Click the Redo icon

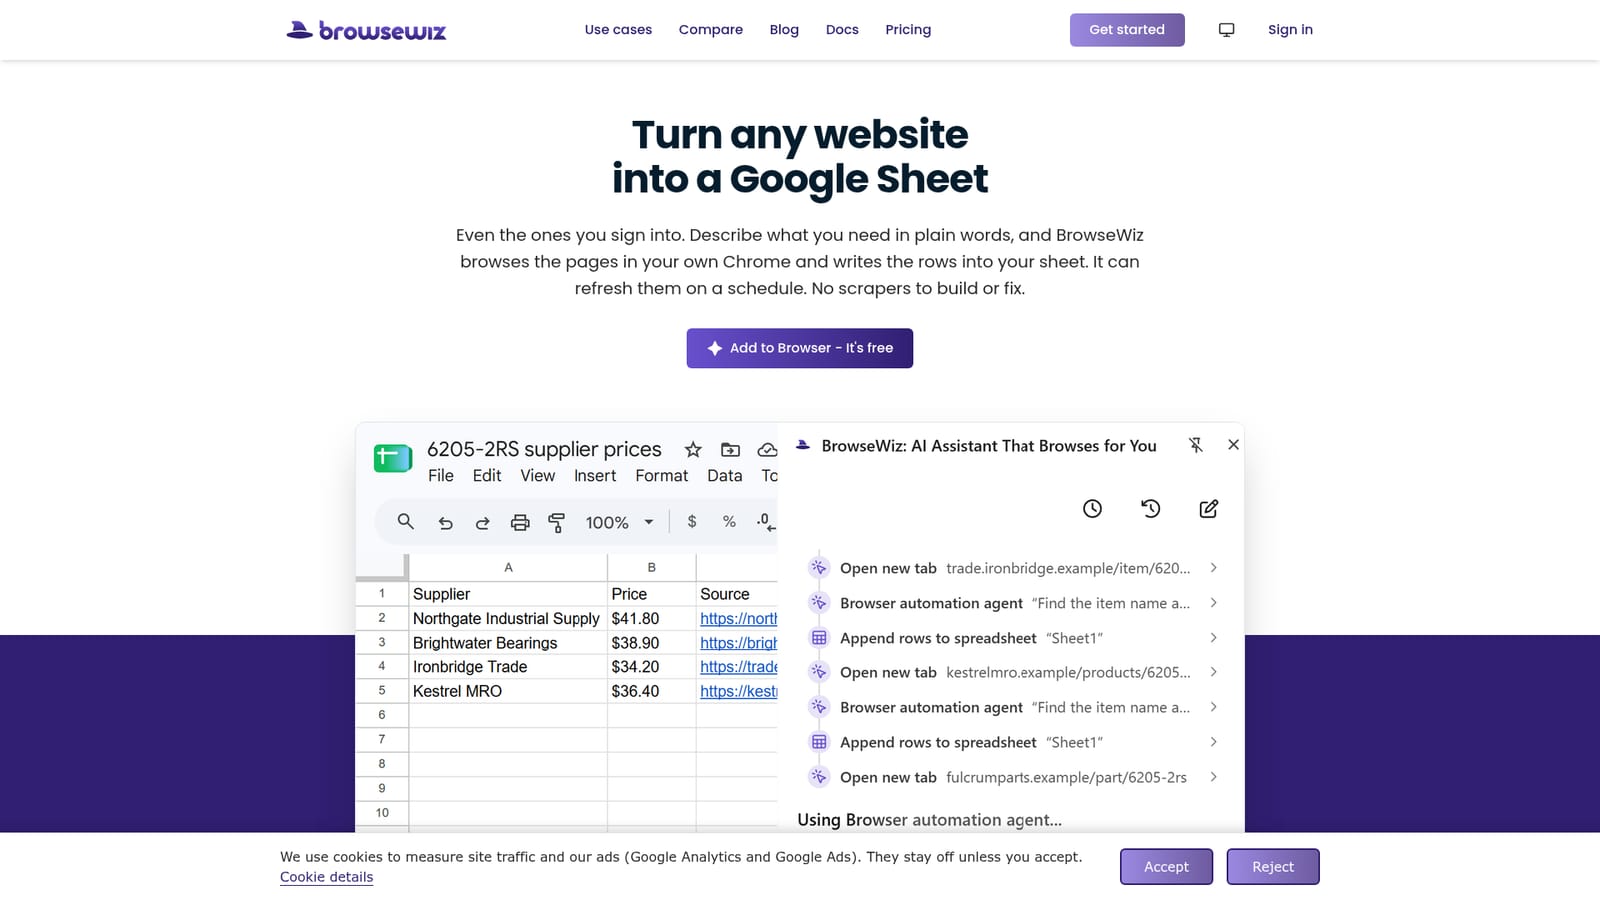tap(482, 523)
